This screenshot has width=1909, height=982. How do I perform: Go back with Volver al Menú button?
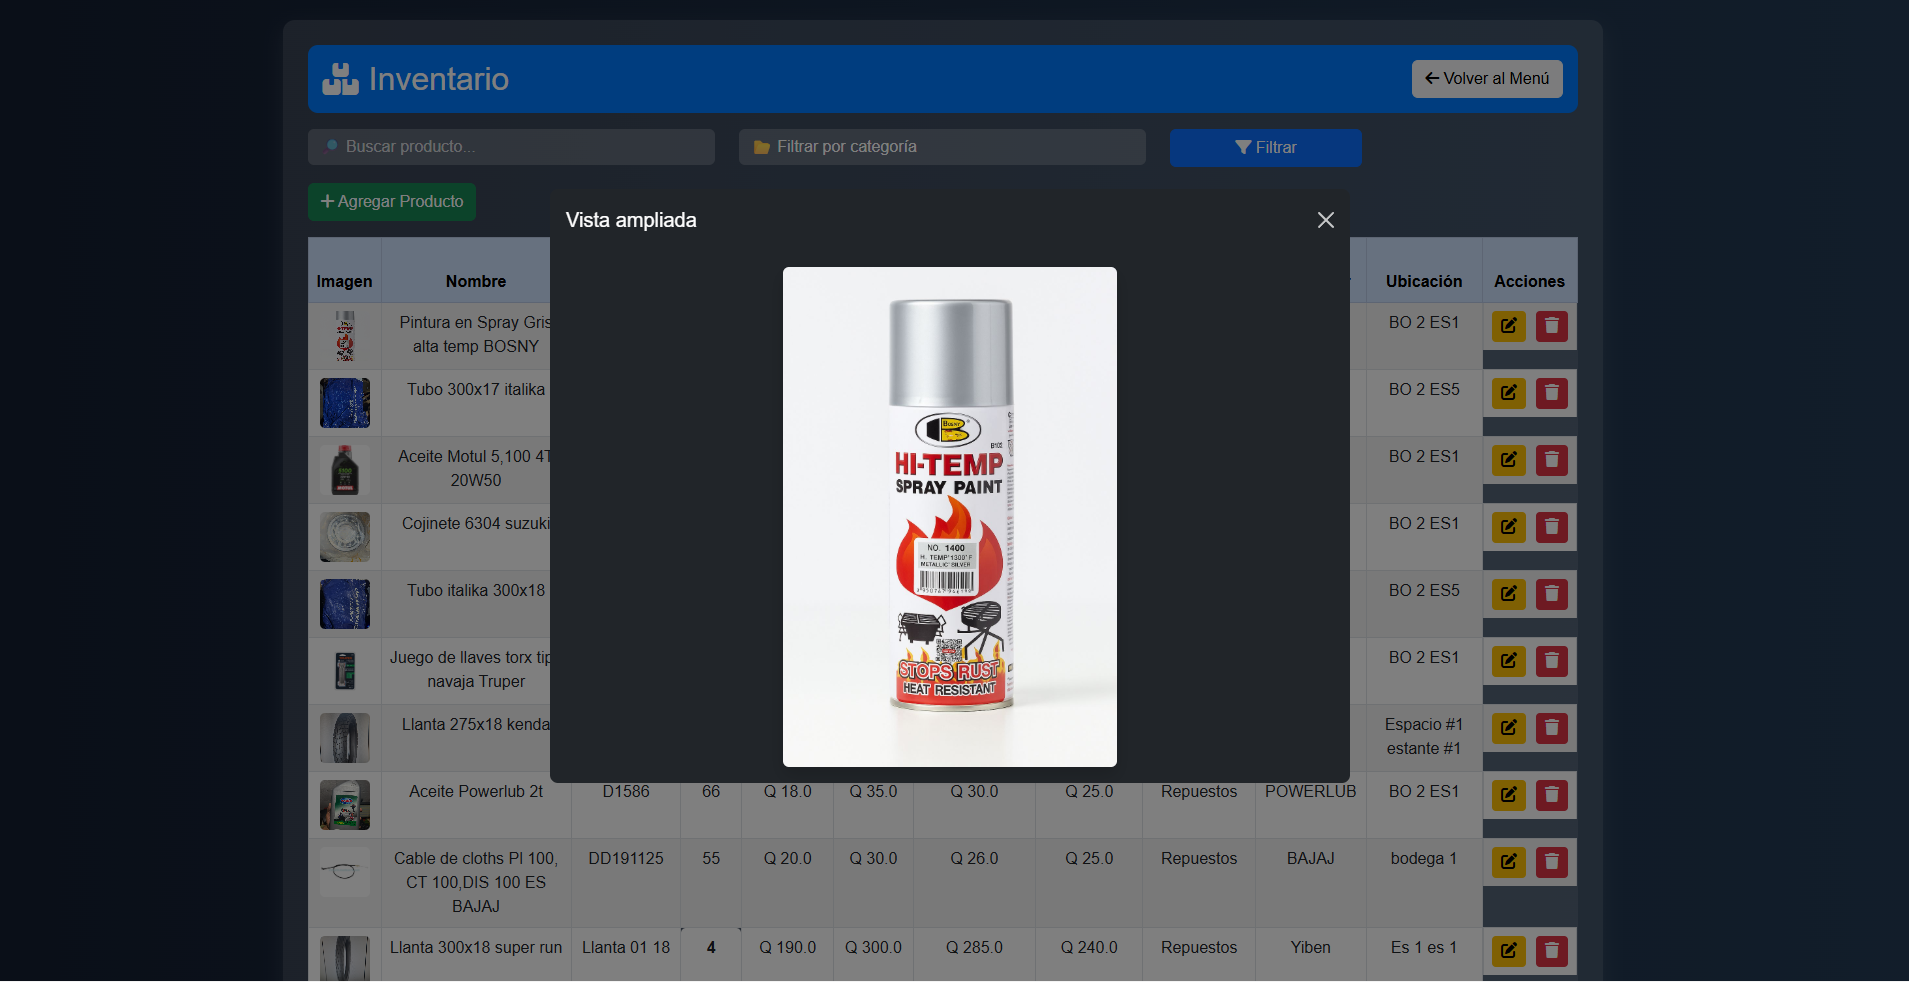[x=1487, y=79]
